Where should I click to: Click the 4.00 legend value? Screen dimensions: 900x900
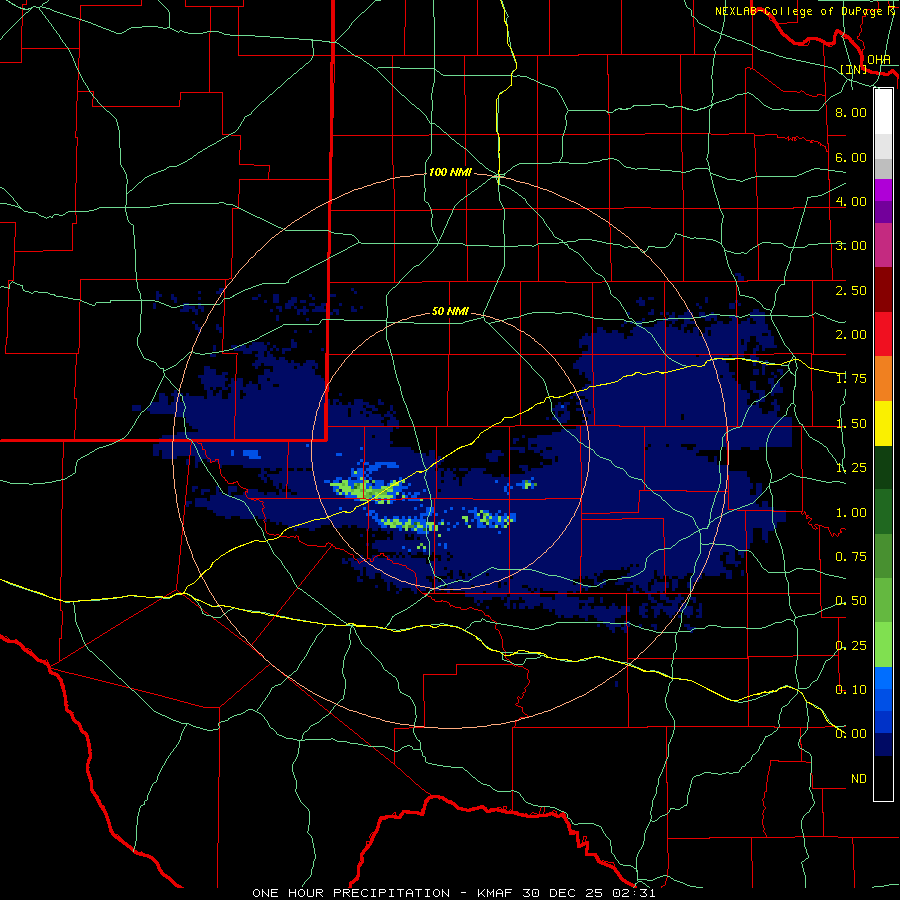click(851, 201)
